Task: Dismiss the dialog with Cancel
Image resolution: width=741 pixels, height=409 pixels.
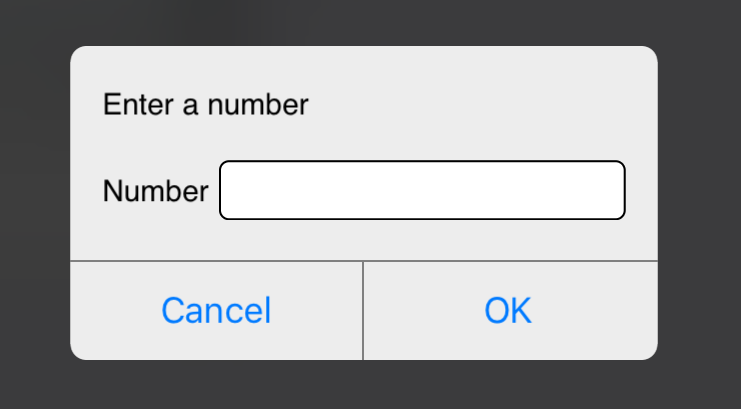Action: pyautogui.click(x=216, y=310)
